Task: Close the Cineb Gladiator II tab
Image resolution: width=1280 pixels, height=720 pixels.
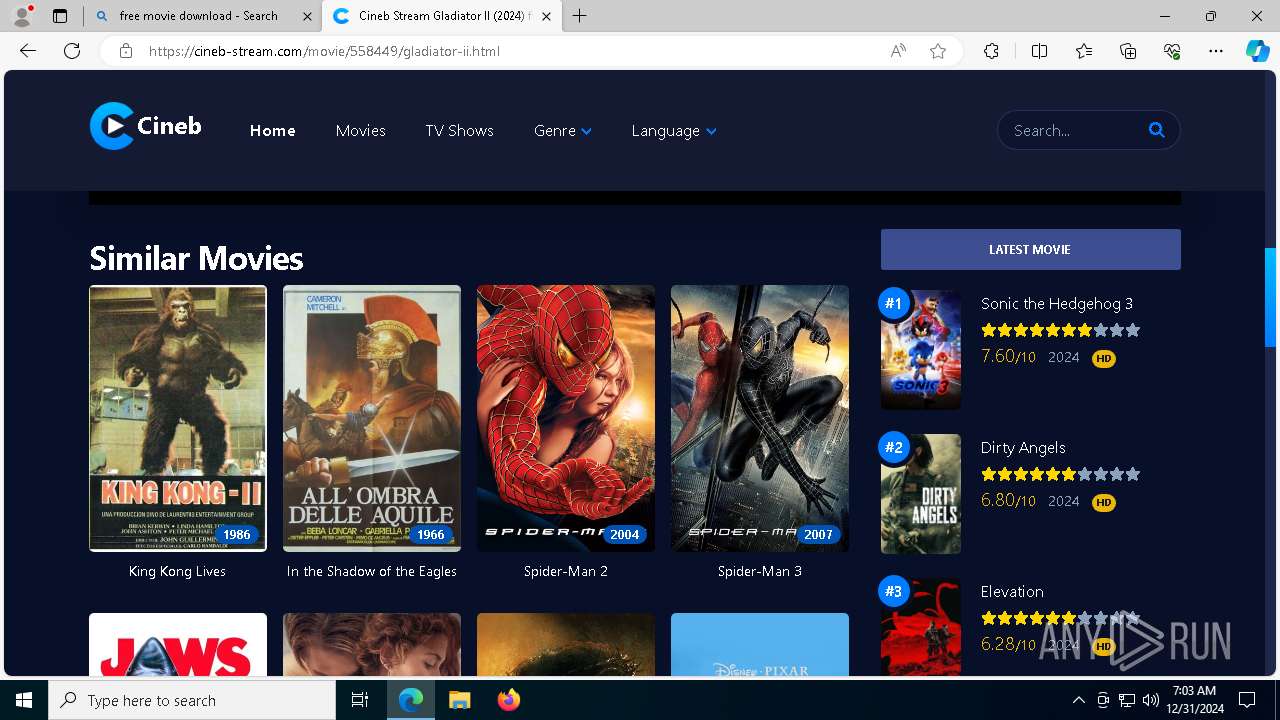Action: click(546, 16)
